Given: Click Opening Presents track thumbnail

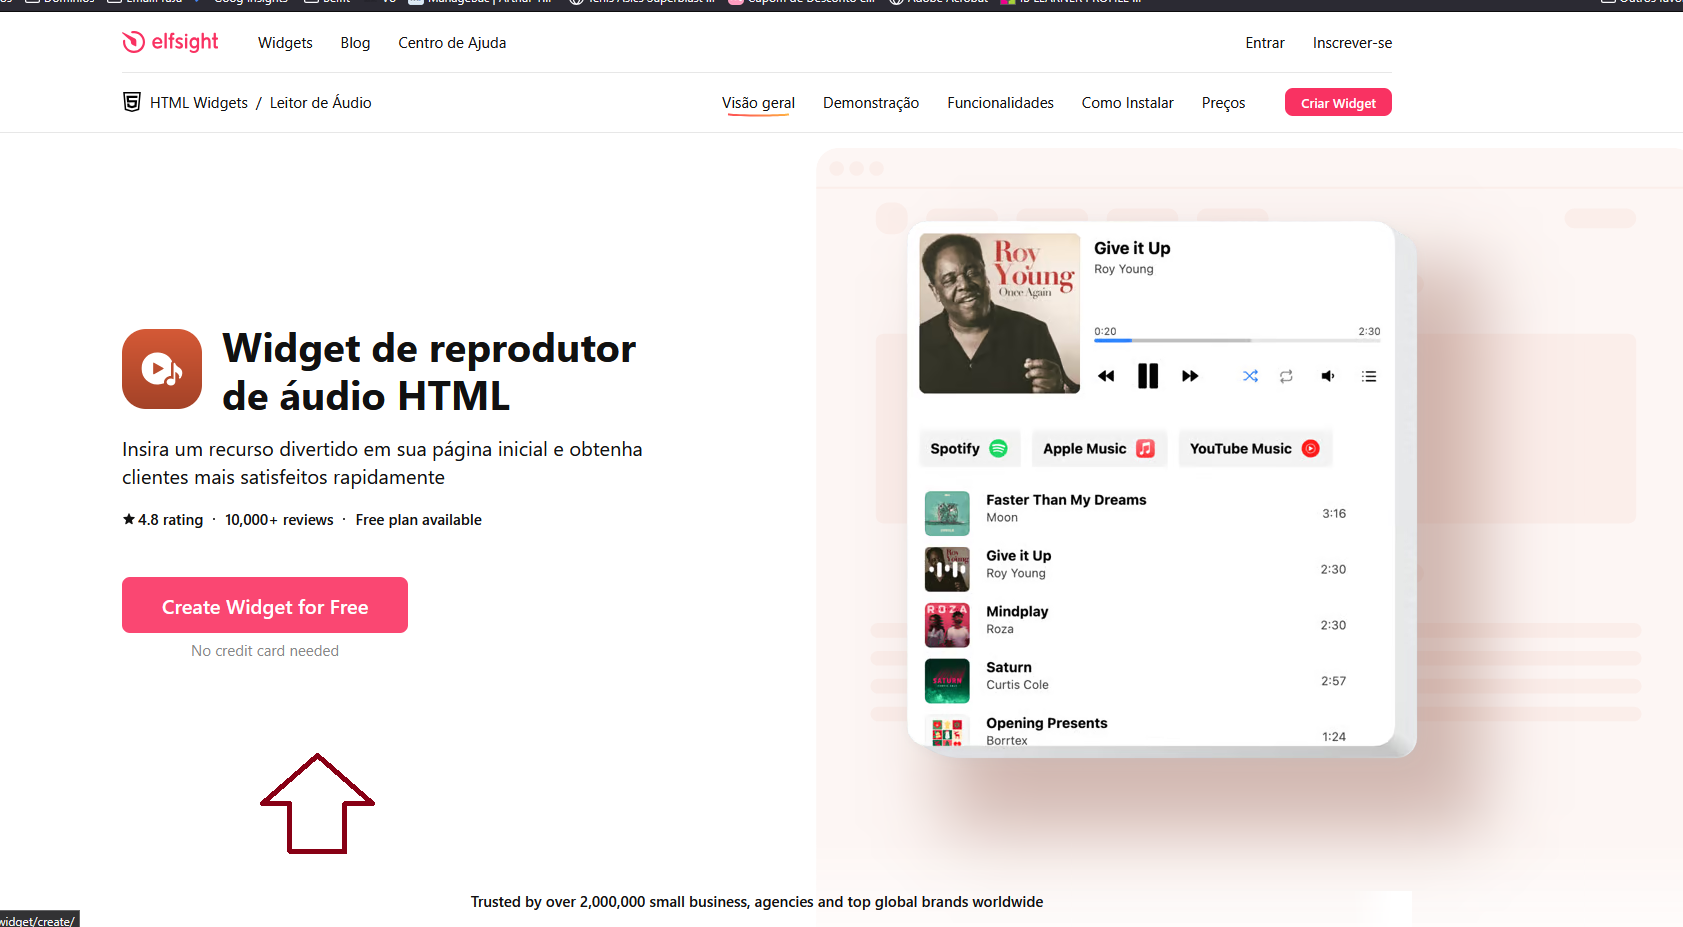Looking at the screenshot, I should pos(947,731).
